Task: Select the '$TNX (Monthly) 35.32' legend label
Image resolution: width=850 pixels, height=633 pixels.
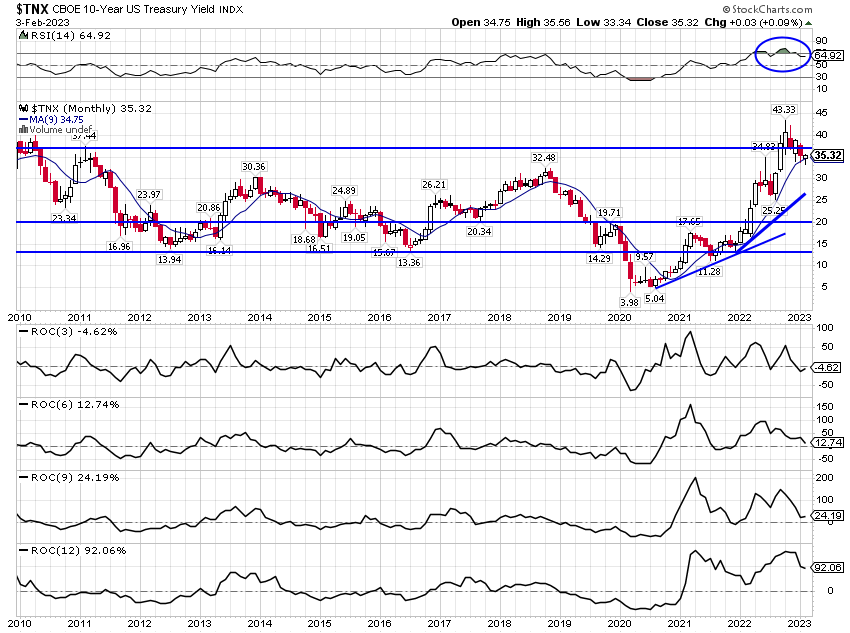Action: coord(91,108)
